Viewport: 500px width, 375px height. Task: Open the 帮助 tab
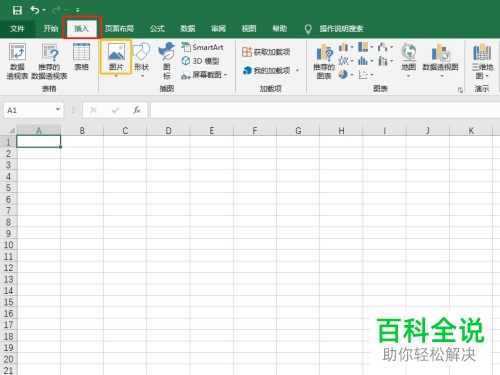coord(279,29)
